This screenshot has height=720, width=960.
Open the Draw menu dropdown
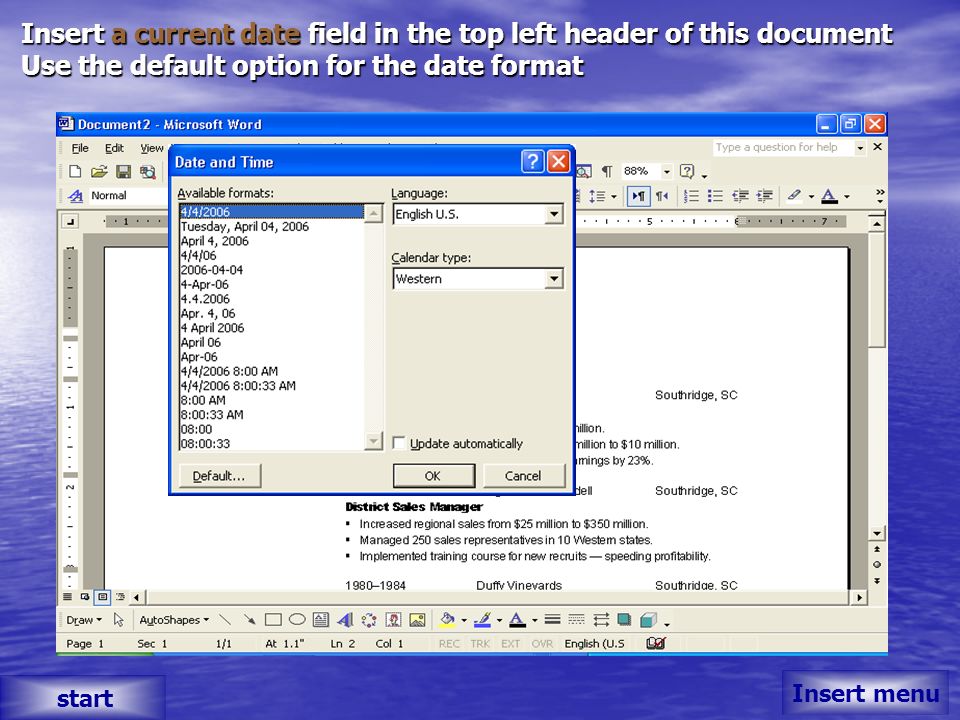pos(84,620)
